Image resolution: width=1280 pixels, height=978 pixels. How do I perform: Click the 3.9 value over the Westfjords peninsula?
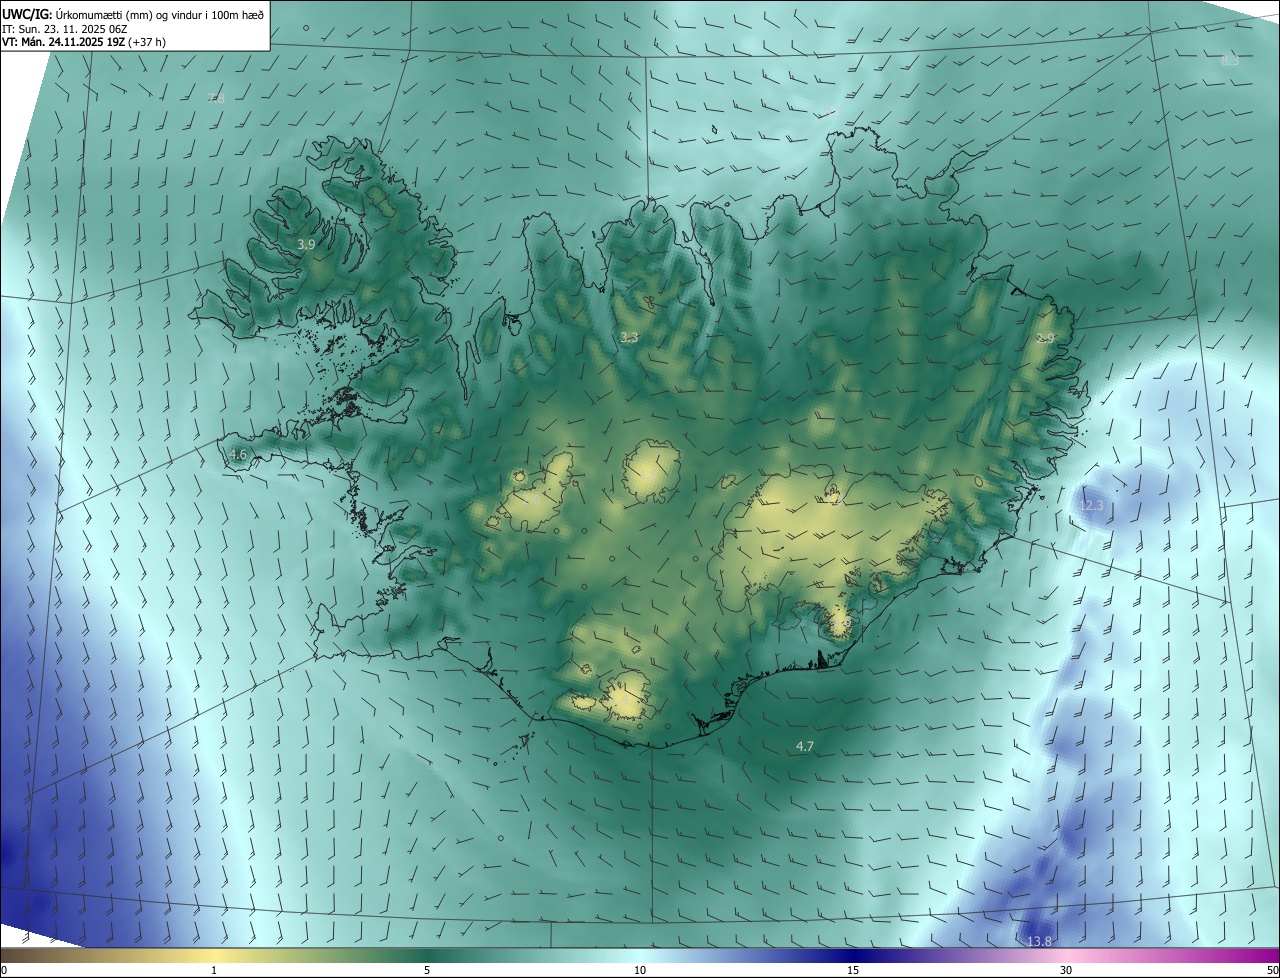306,244
